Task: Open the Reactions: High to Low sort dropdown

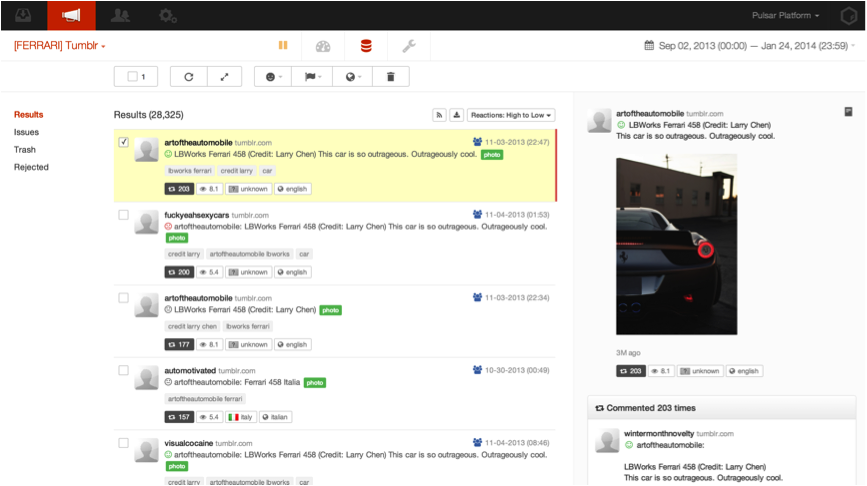Action: (511, 115)
